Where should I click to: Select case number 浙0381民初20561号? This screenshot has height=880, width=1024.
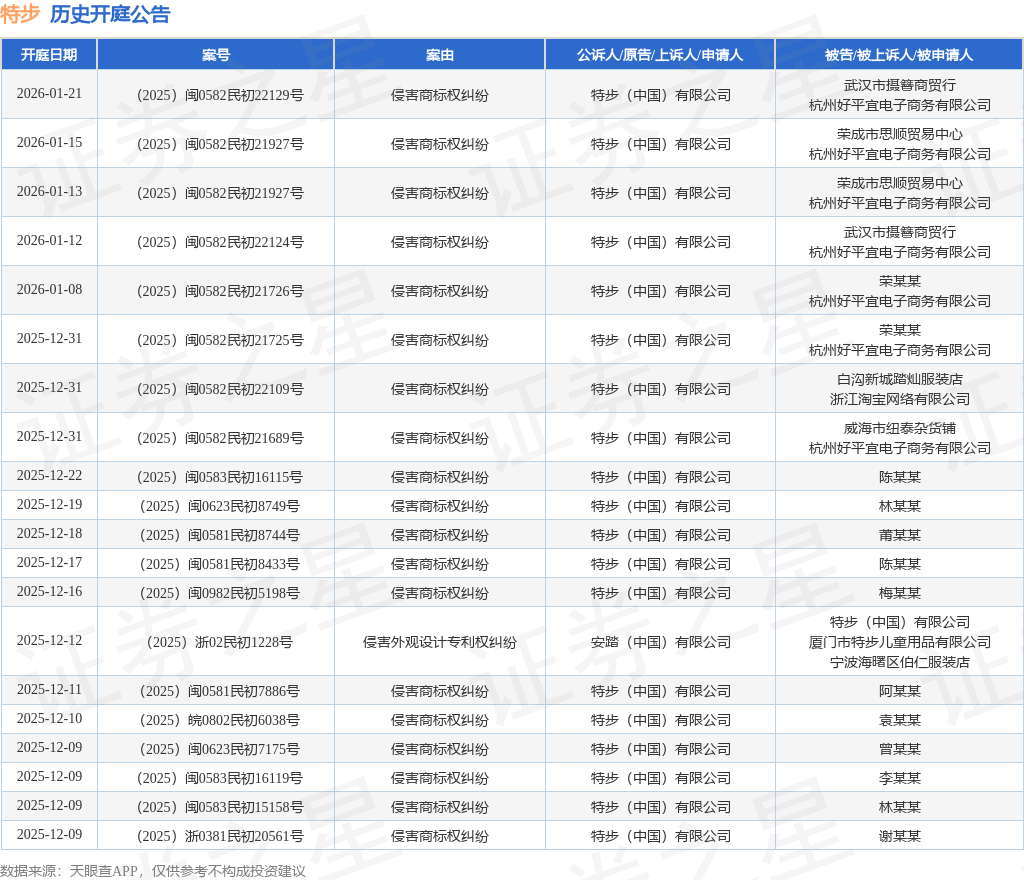[x=220, y=836]
